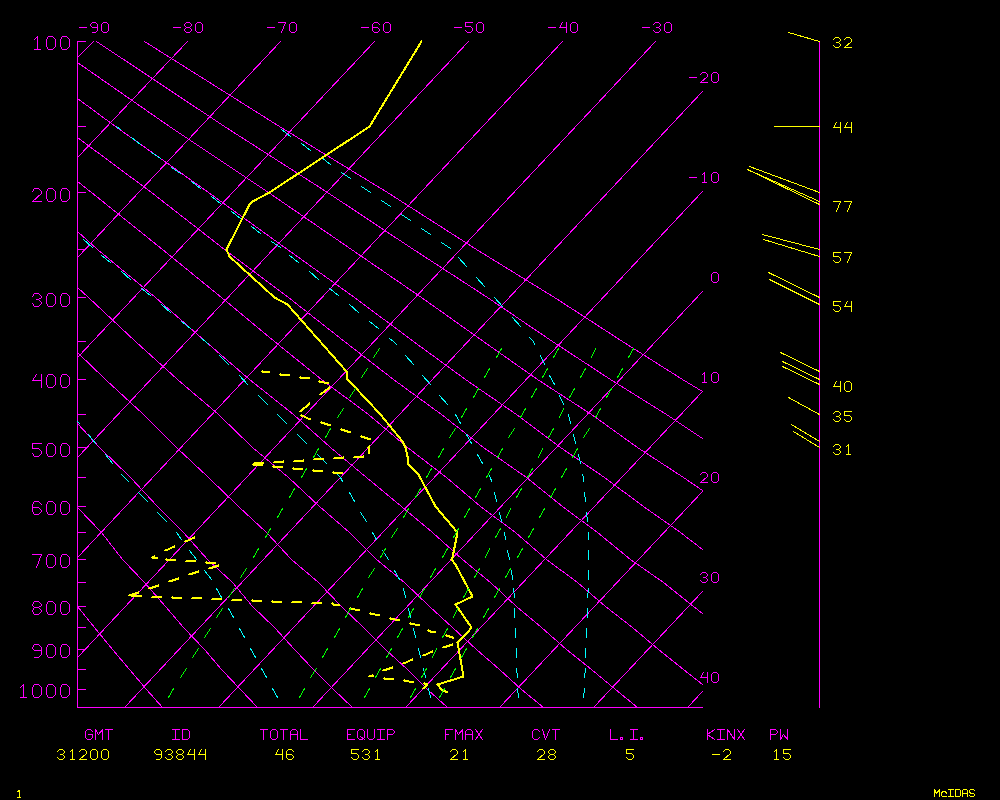Screen dimensions: 1000x800
Task: Select the 500 pressure level label
Action: 52,450
